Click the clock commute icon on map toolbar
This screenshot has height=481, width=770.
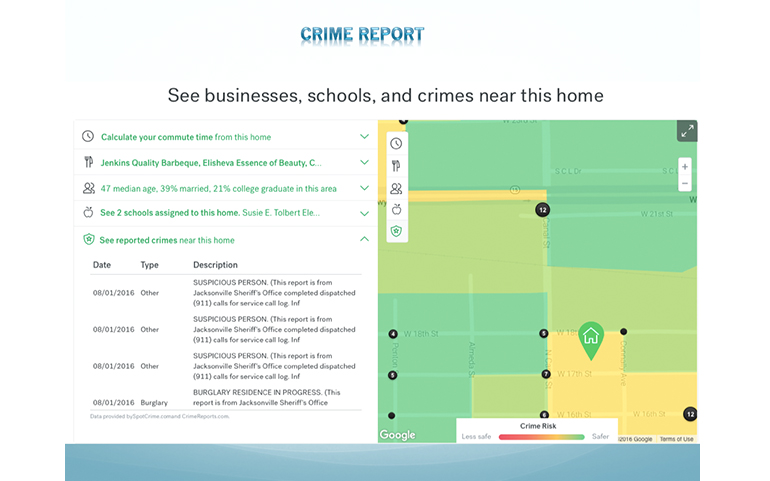[396, 143]
